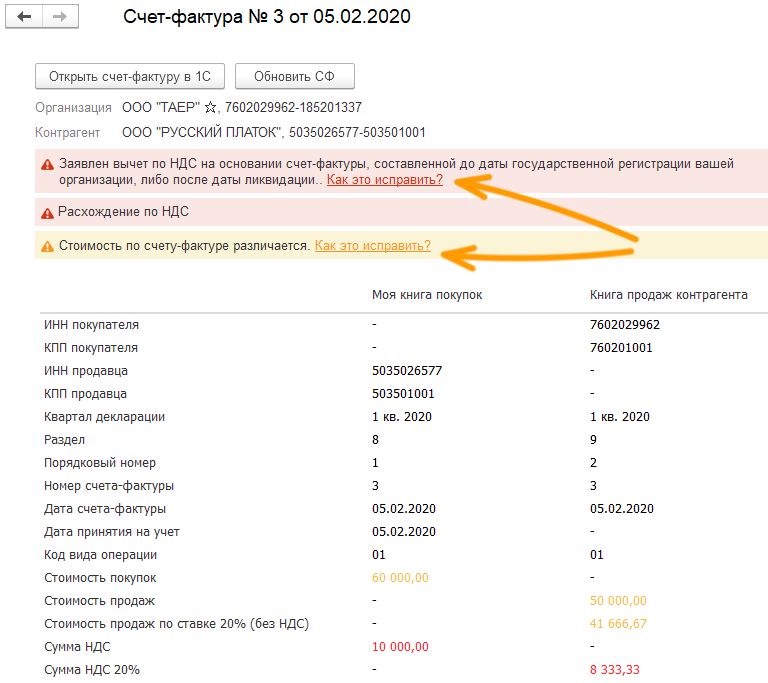This screenshot has height=683, width=768.
Task: Click the red VAT amount 8 333,33
Action: coord(615,670)
